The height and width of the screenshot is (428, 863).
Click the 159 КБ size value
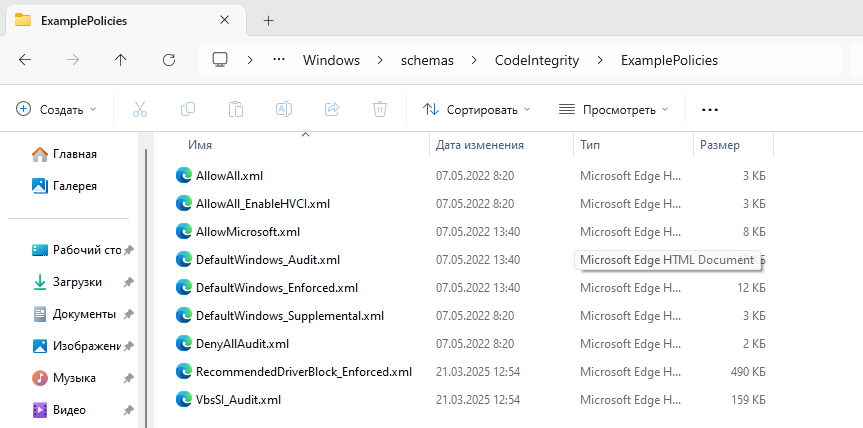click(749, 399)
